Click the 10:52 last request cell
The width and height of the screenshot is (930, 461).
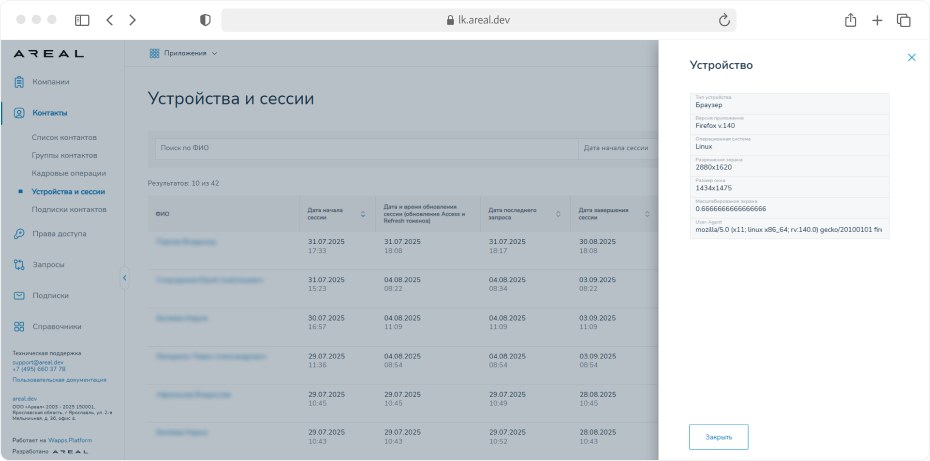[x=497, y=441]
